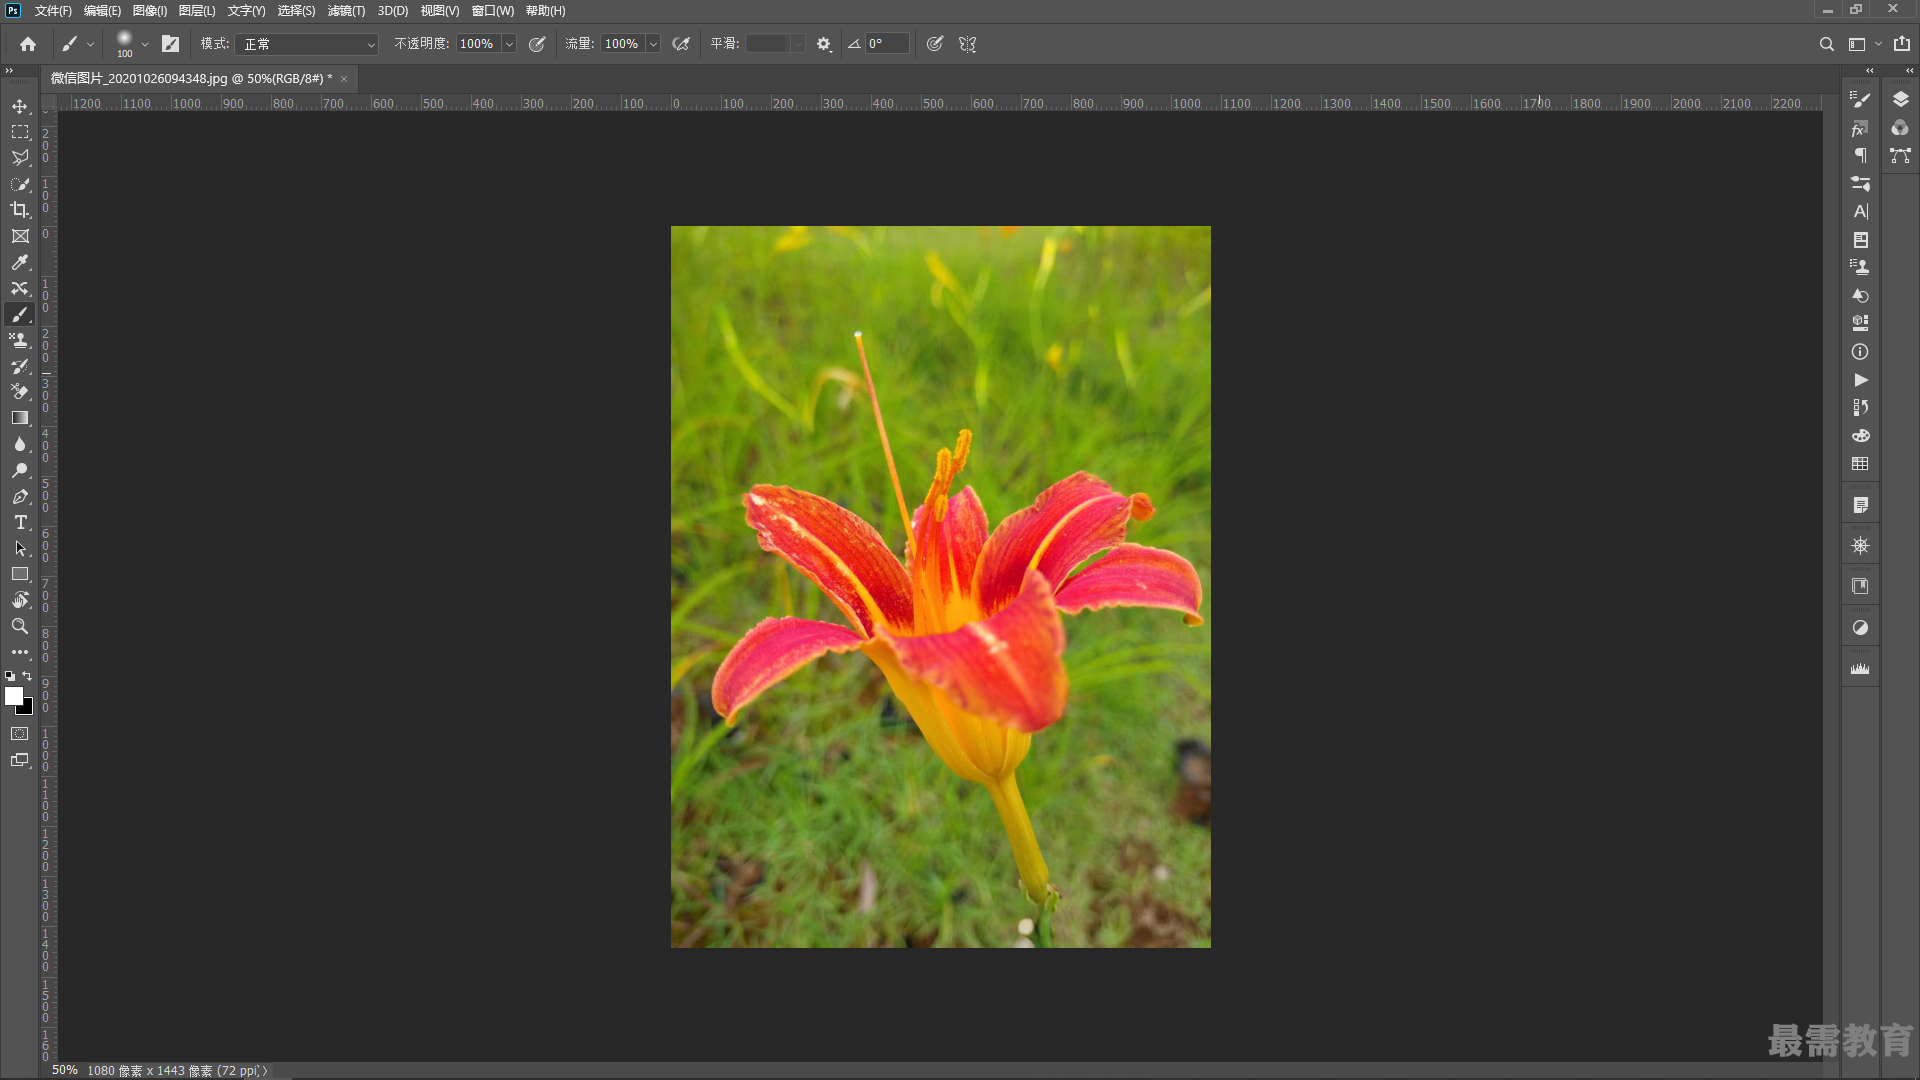Click the Share image icon
Image resolution: width=1920 pixels, height=1080 pixels.
pyautogui.click(x=1902, y=44)
